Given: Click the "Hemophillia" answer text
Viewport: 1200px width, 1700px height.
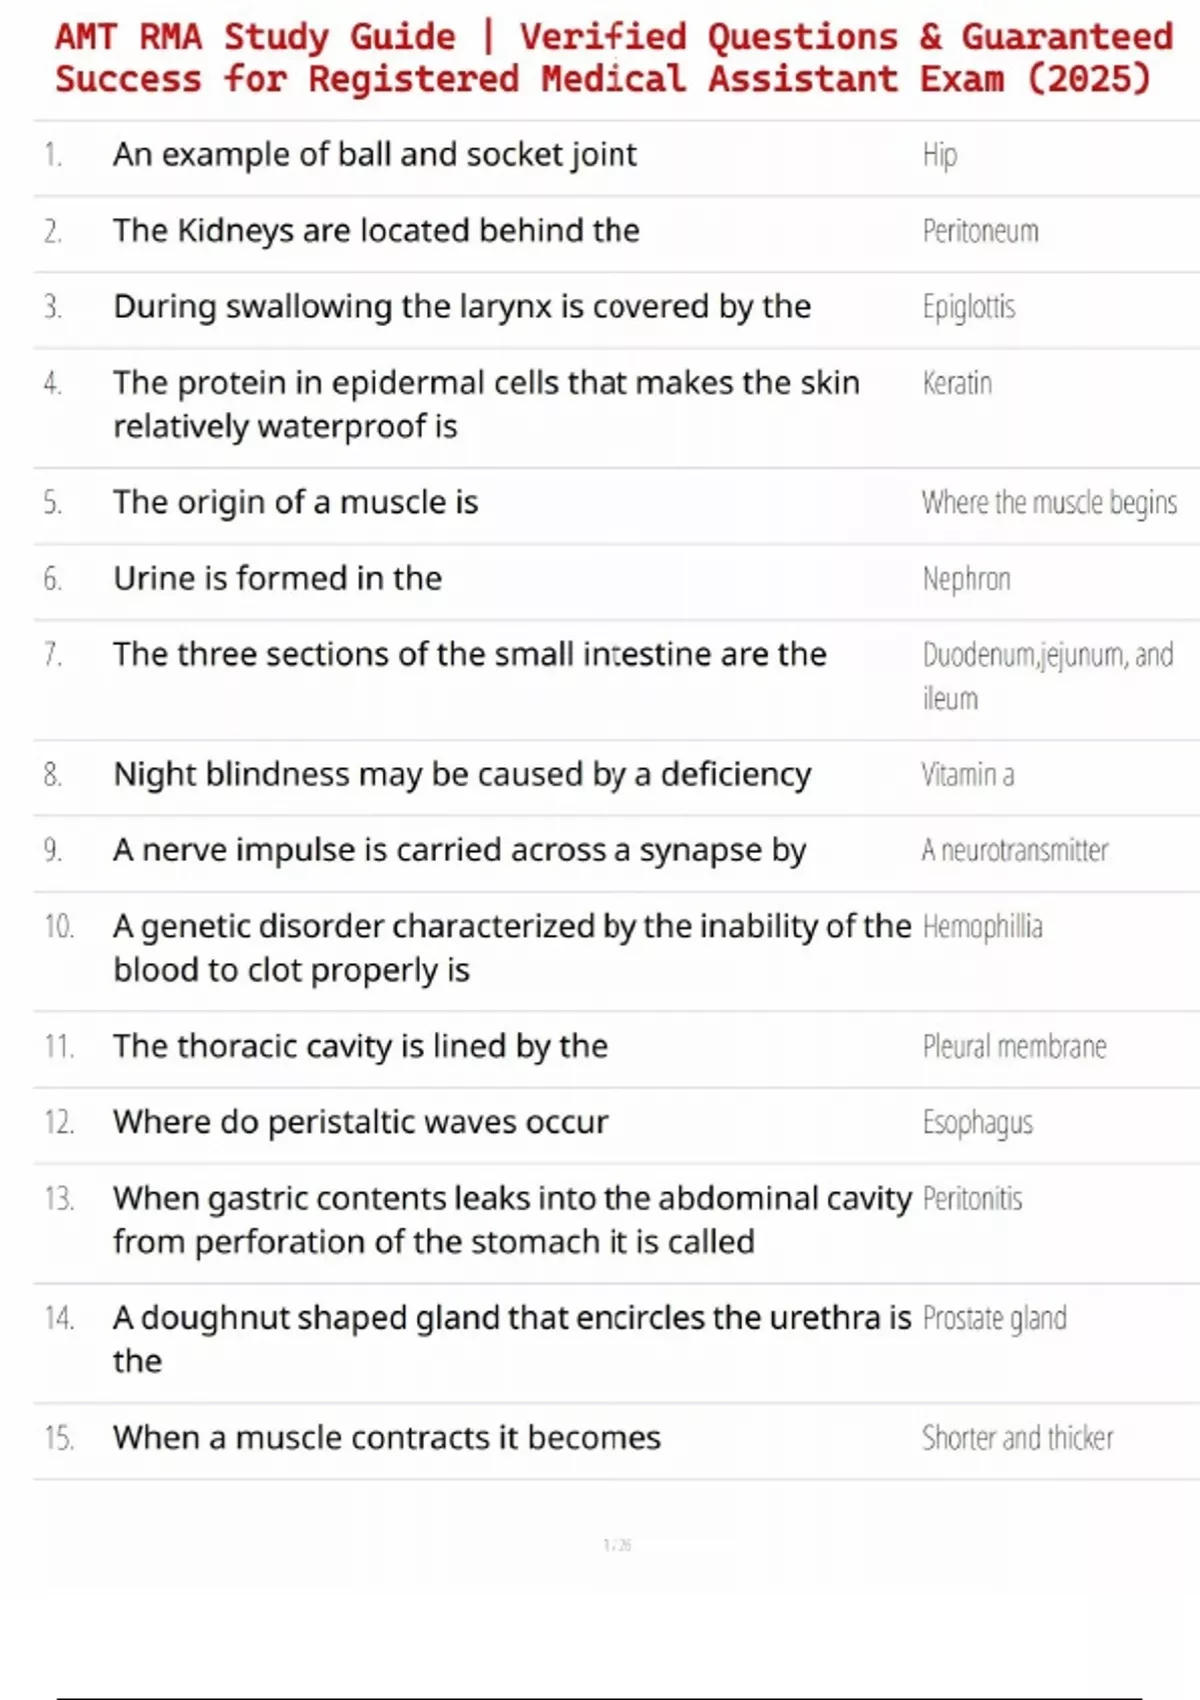Looking at the screenshot, I should 982,927.
